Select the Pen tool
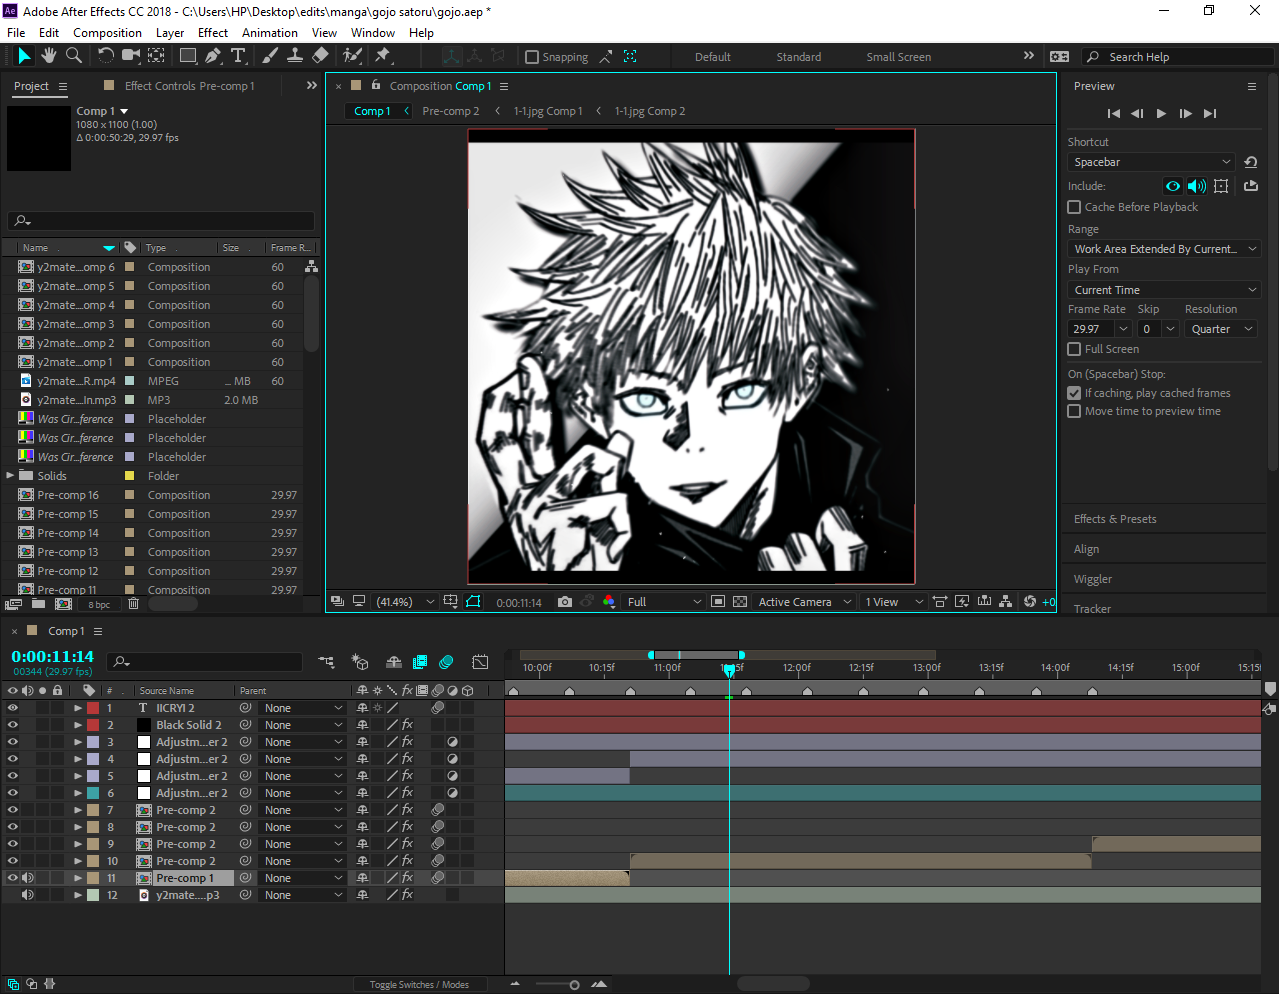 pos(212,56)
